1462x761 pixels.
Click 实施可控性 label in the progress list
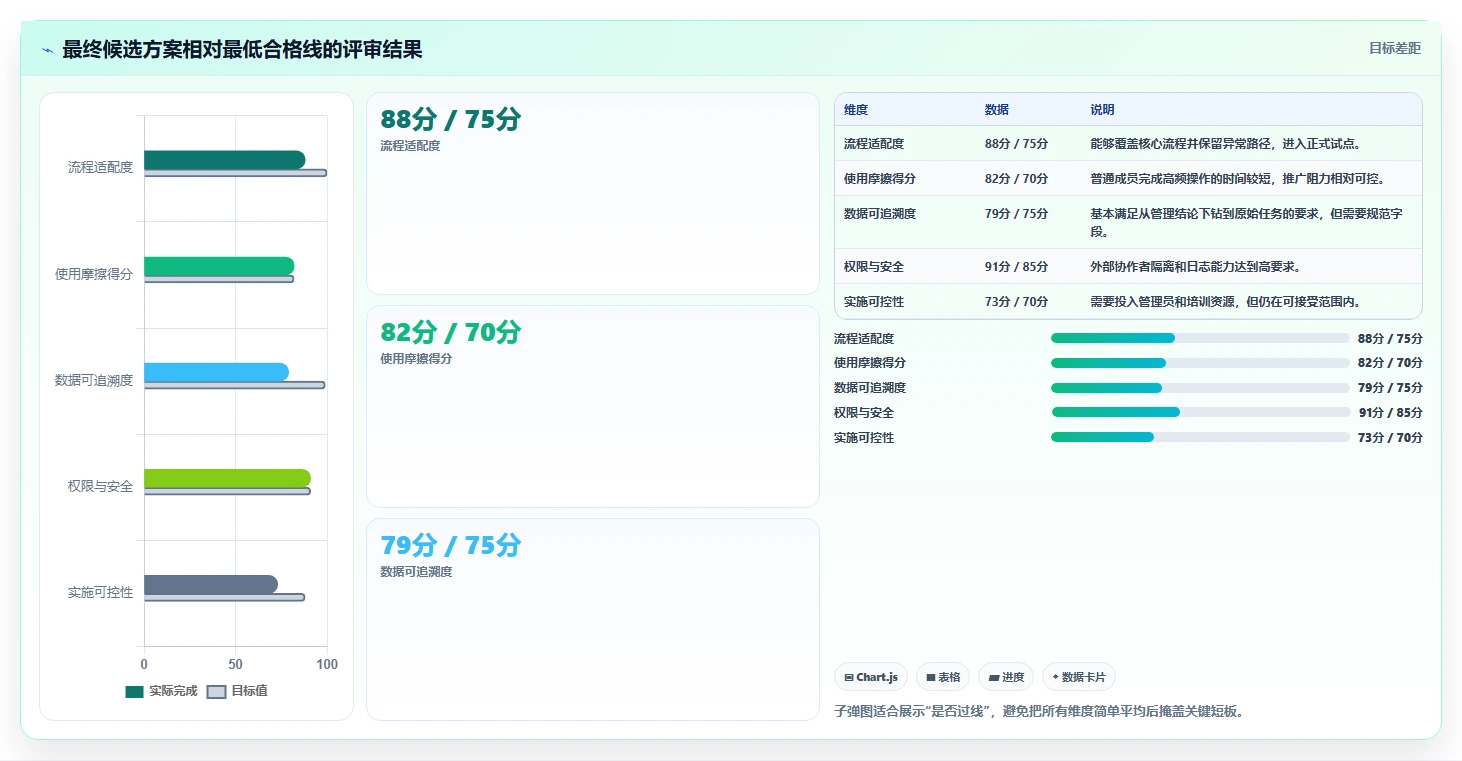tap(864, 438)
